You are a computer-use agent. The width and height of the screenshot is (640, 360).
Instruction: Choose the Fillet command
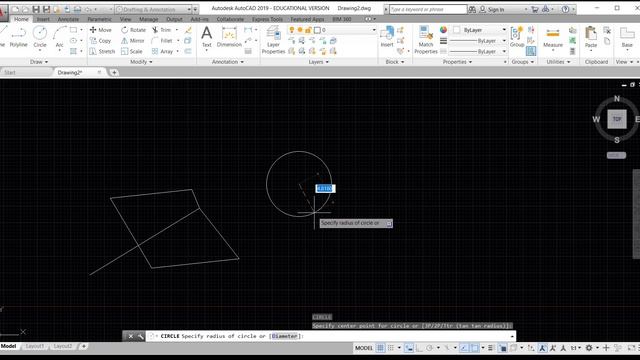tap(162, 41)
